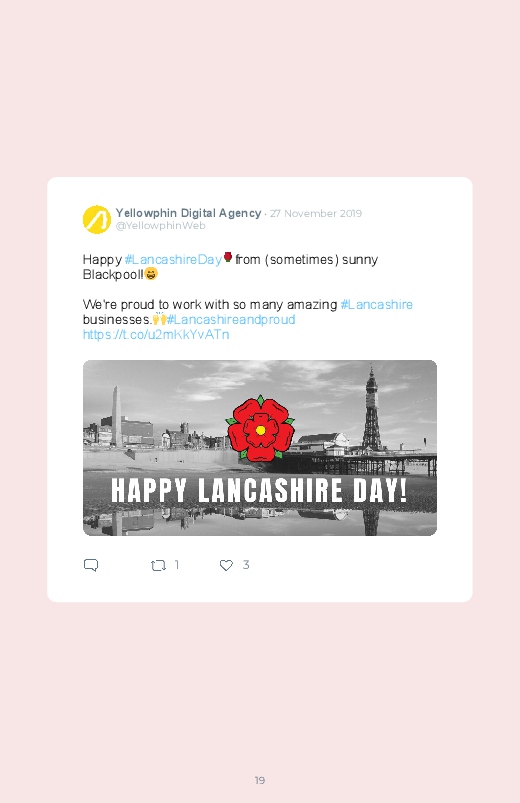The width and height of the screenshot is (520, 803).
Task: Click the Yellowphin Digital Agency account name
Action: click(x=188, y=213)
